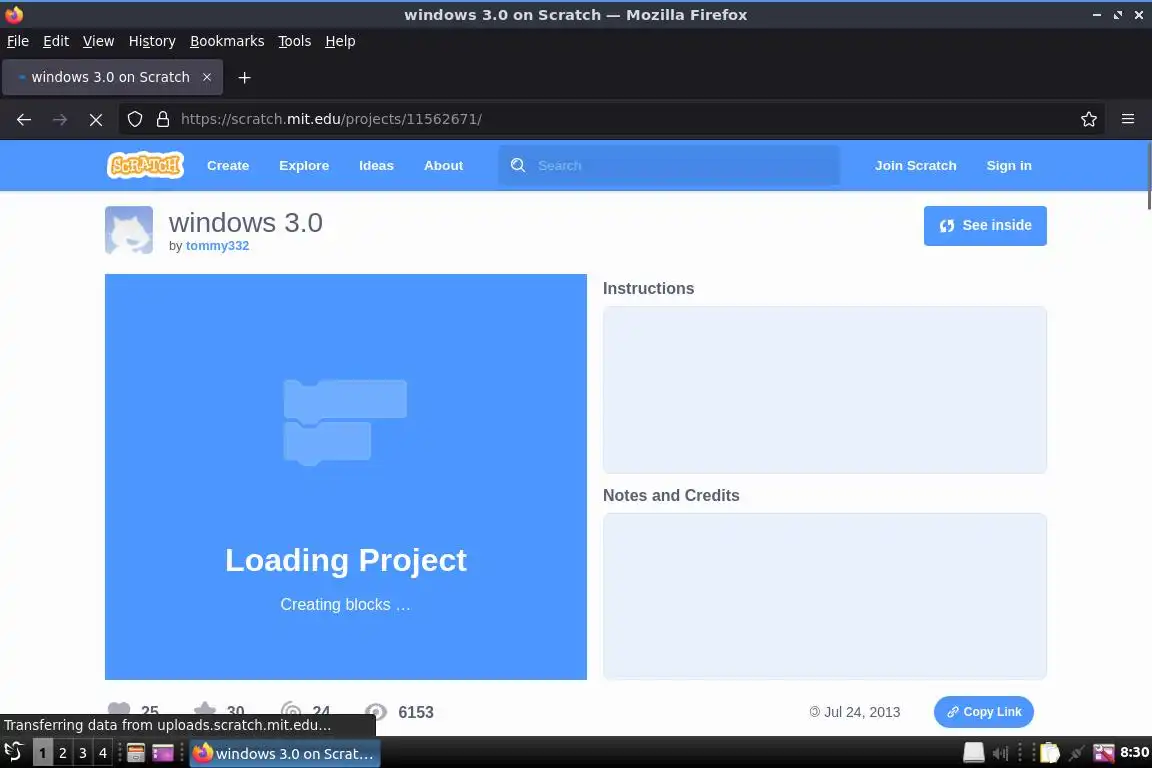Viewport: 1152px width, 768px height.
Task: Switch to workspace 4
Action: click(102, 753)
